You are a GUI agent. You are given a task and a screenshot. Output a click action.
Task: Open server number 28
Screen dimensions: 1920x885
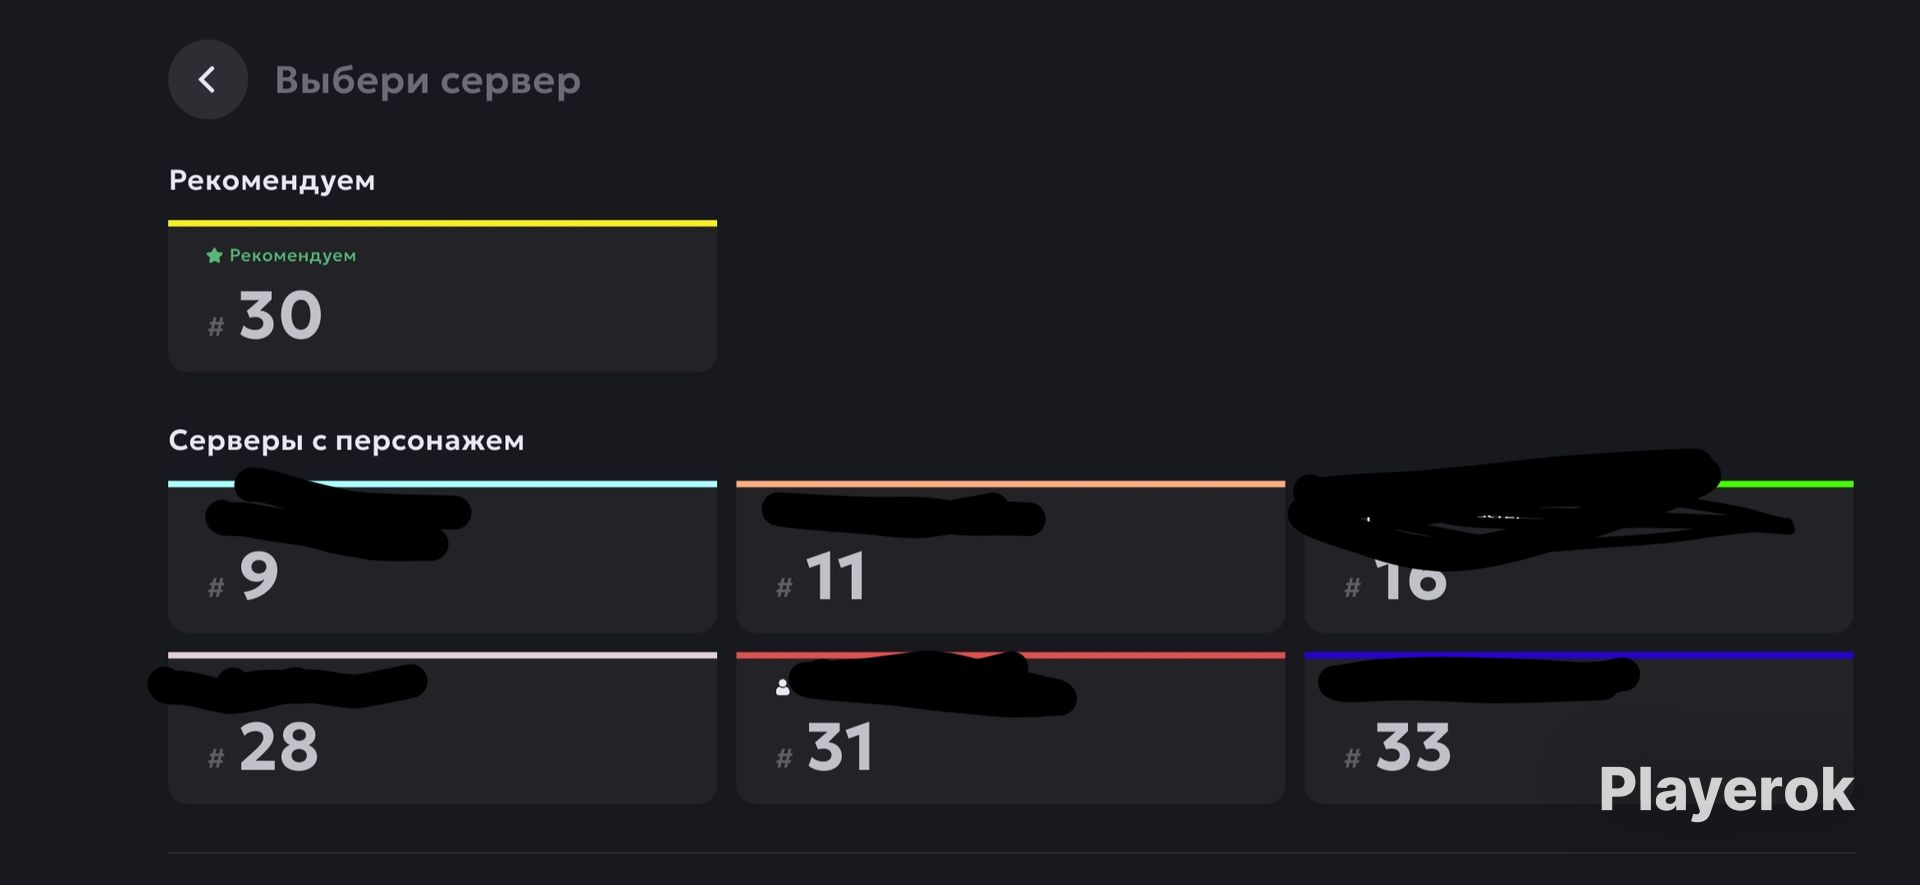442,728
